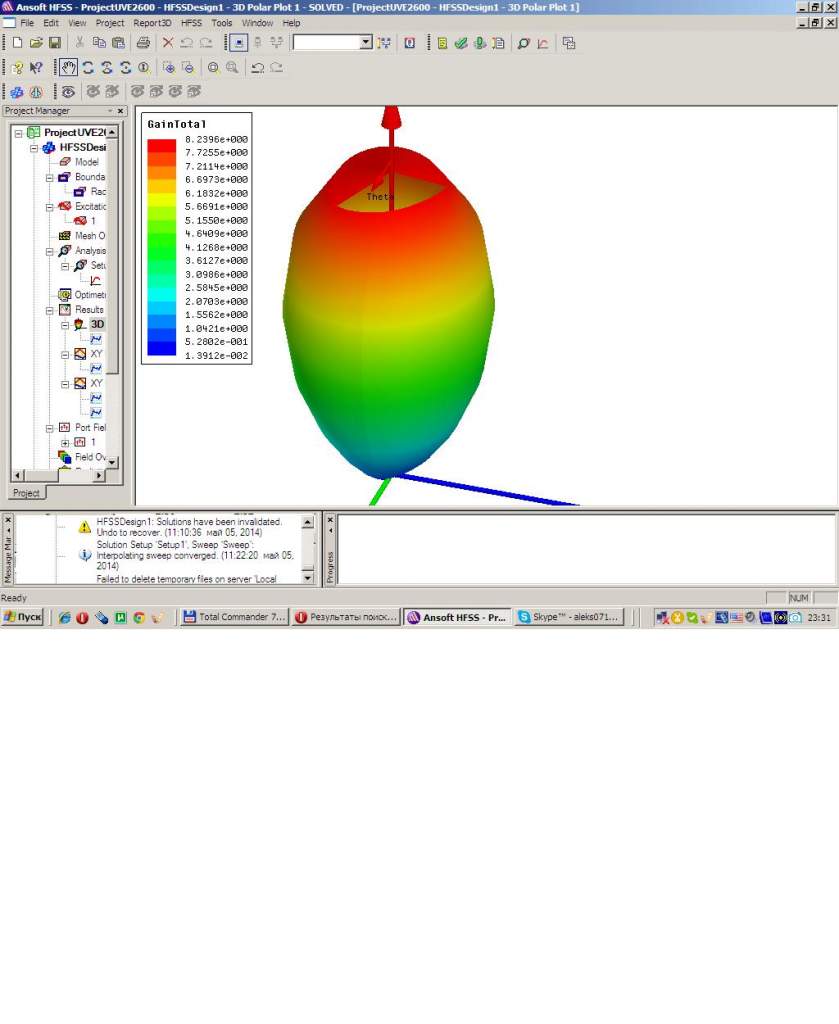Screen dimensions: 839x1024
Task: Click the Cut scissors icon
Action: pos(80,43)
